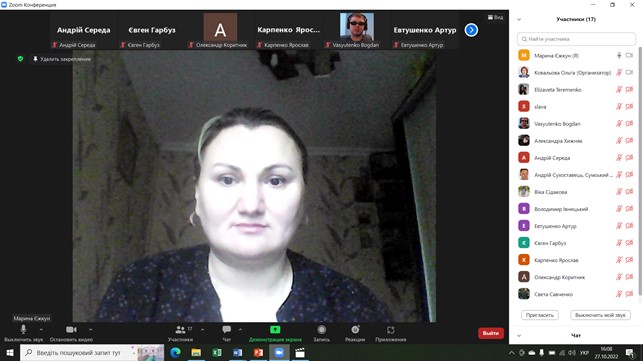Image resolution: width=643 pixels, height=361 pixels.
Task: Stop video with Остановить видео camera icon
Action: 71,329
